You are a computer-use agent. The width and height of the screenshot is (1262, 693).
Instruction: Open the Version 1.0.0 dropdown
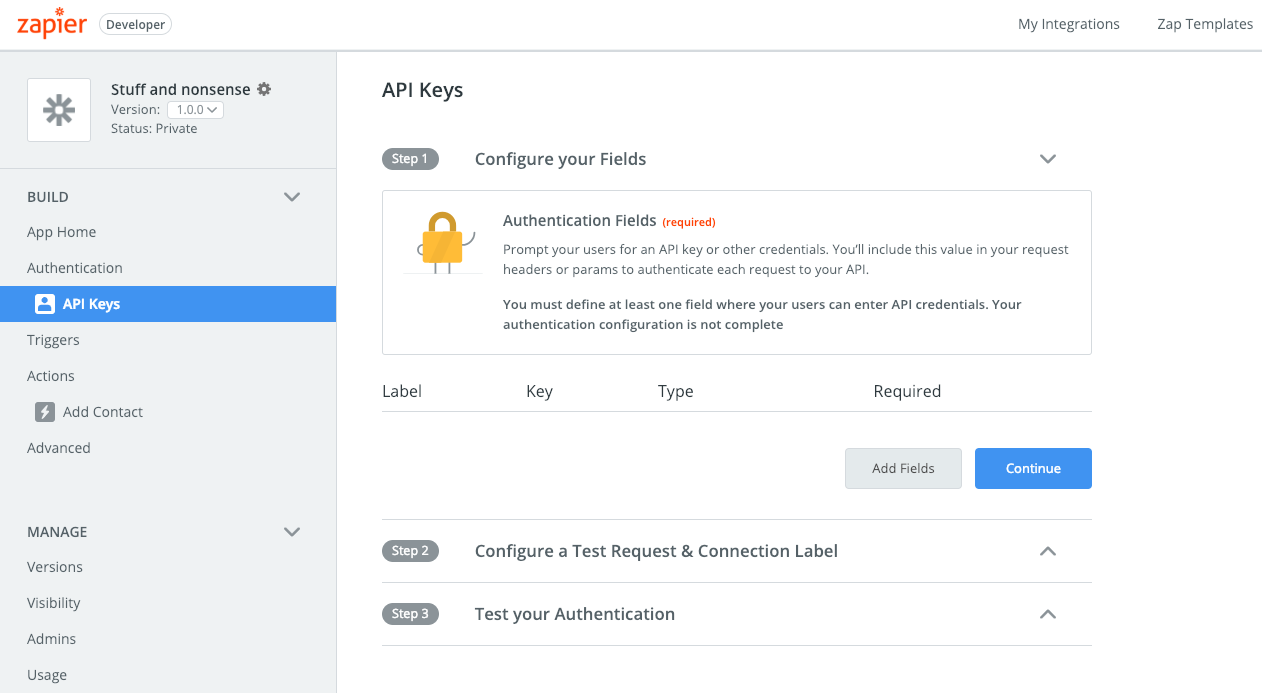(x=194, y=109)
